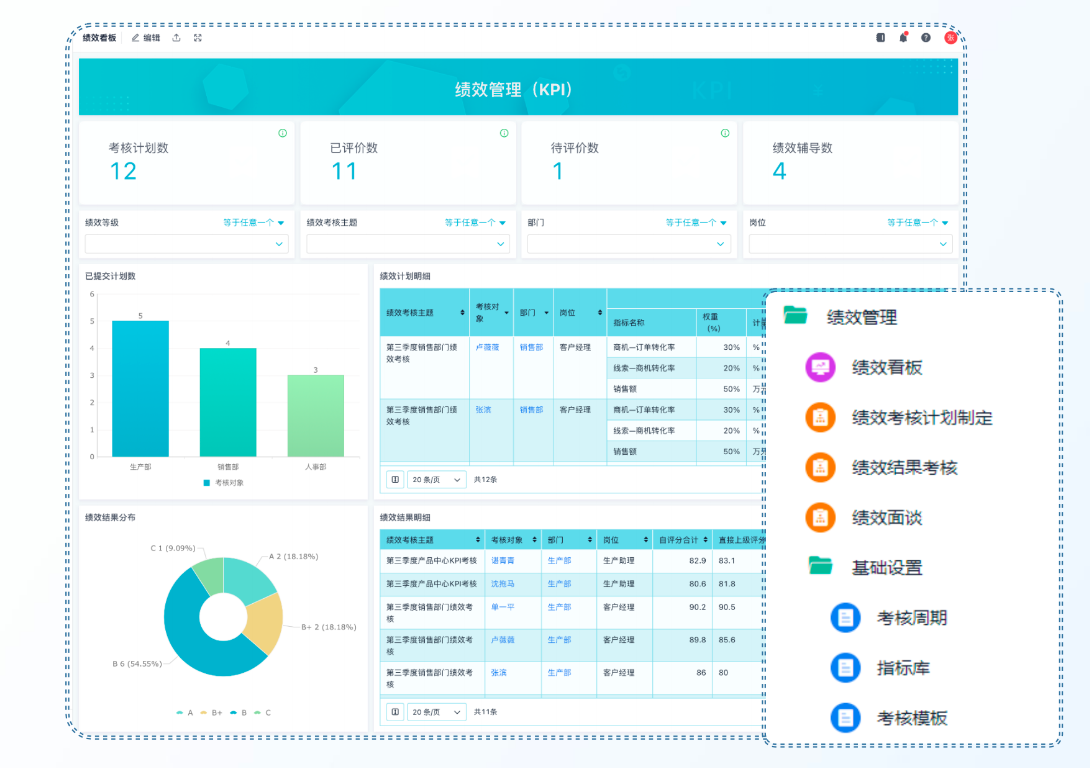Screen dimensions: 1090x768
Task: Click orange icon for 绩效结果考核
Action: (820, 467)
